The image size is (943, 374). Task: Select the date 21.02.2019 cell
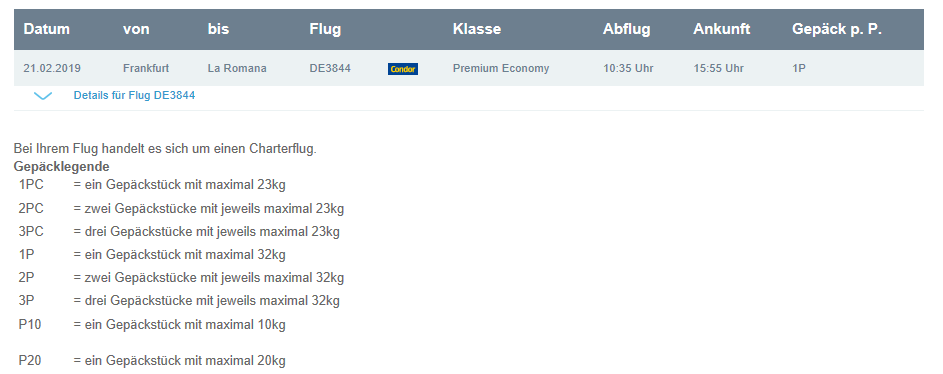pyautogui.click(x=52, y=69)
